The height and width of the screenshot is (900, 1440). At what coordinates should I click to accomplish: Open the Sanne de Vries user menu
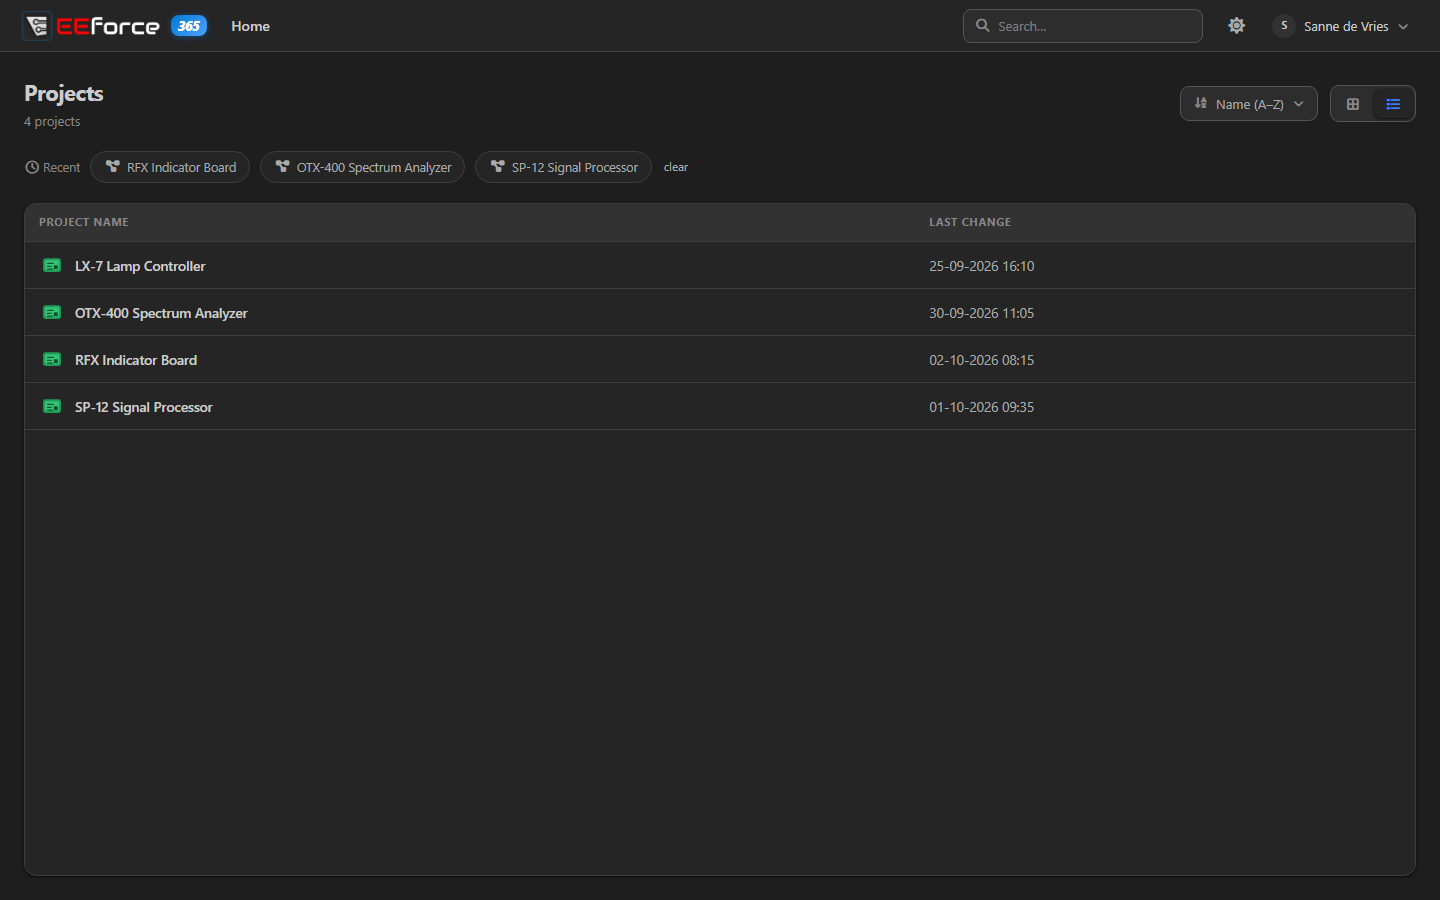(x=1341, y=26)
